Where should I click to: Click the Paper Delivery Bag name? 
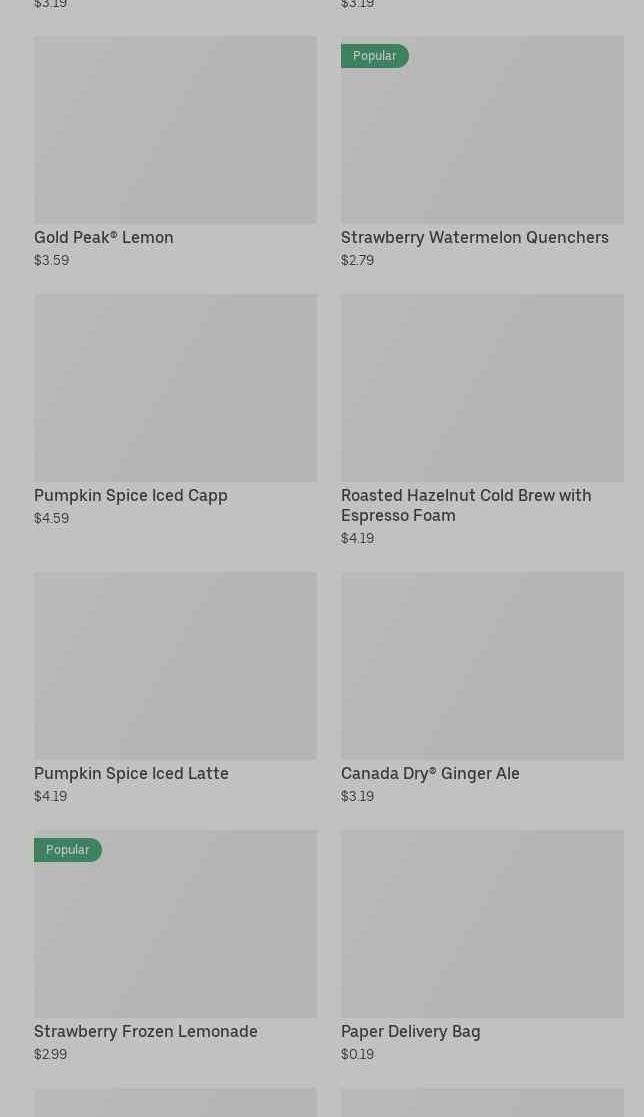coord(410,1031)
